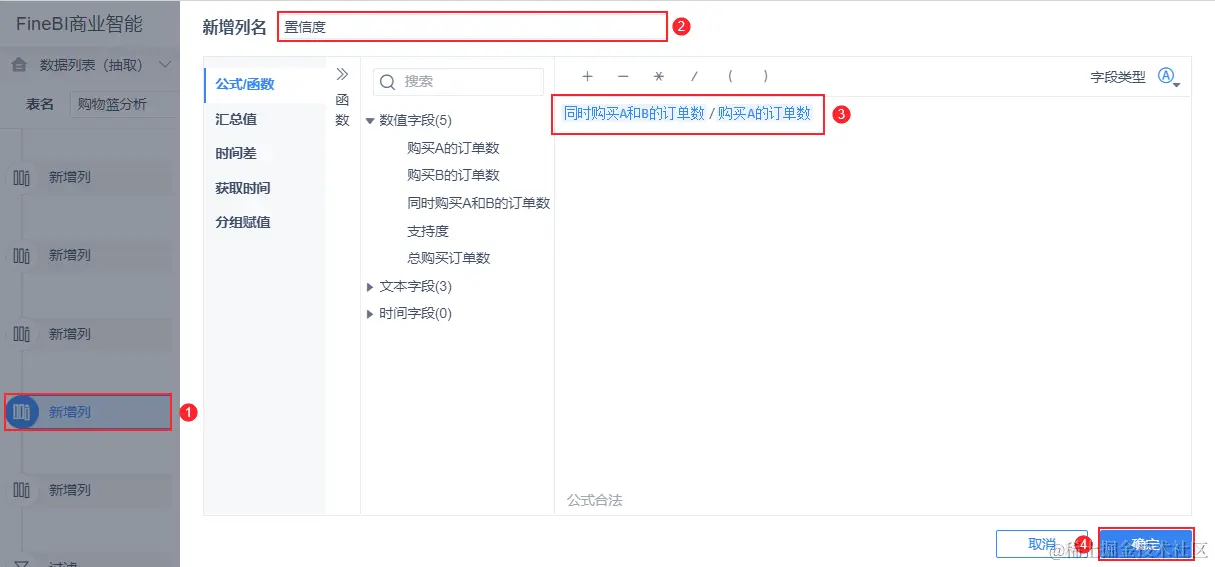Insert the division slash operator

click(693, 76)
